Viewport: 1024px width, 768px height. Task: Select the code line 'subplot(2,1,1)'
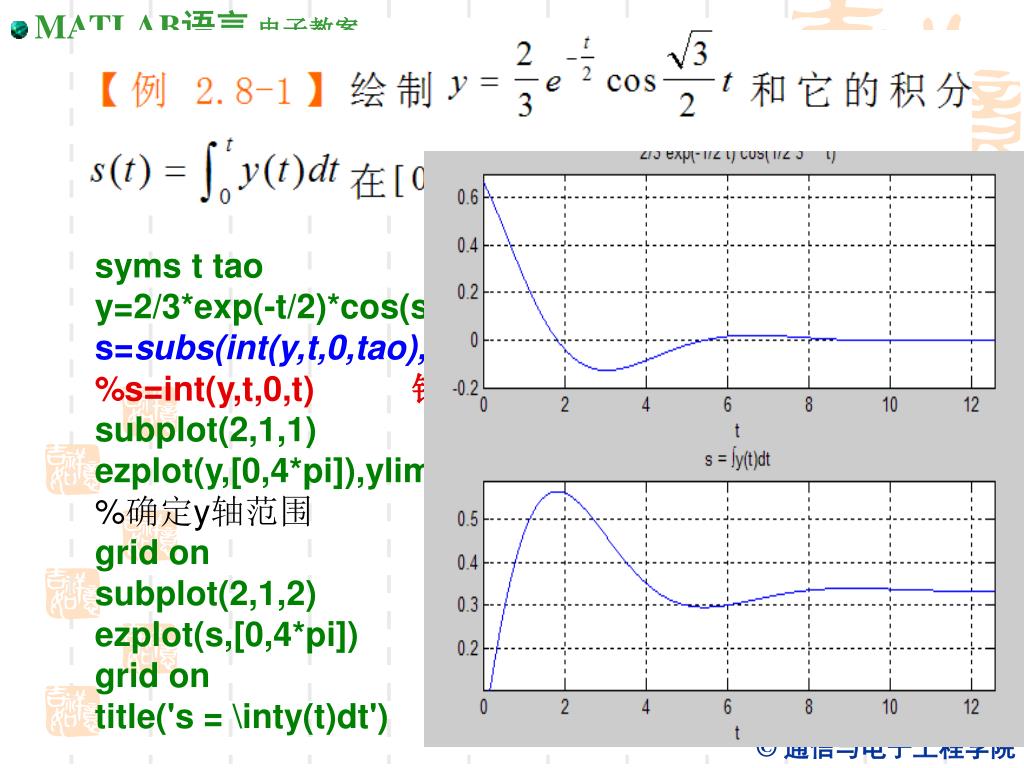pyautogui.click(x=205, y=431)
